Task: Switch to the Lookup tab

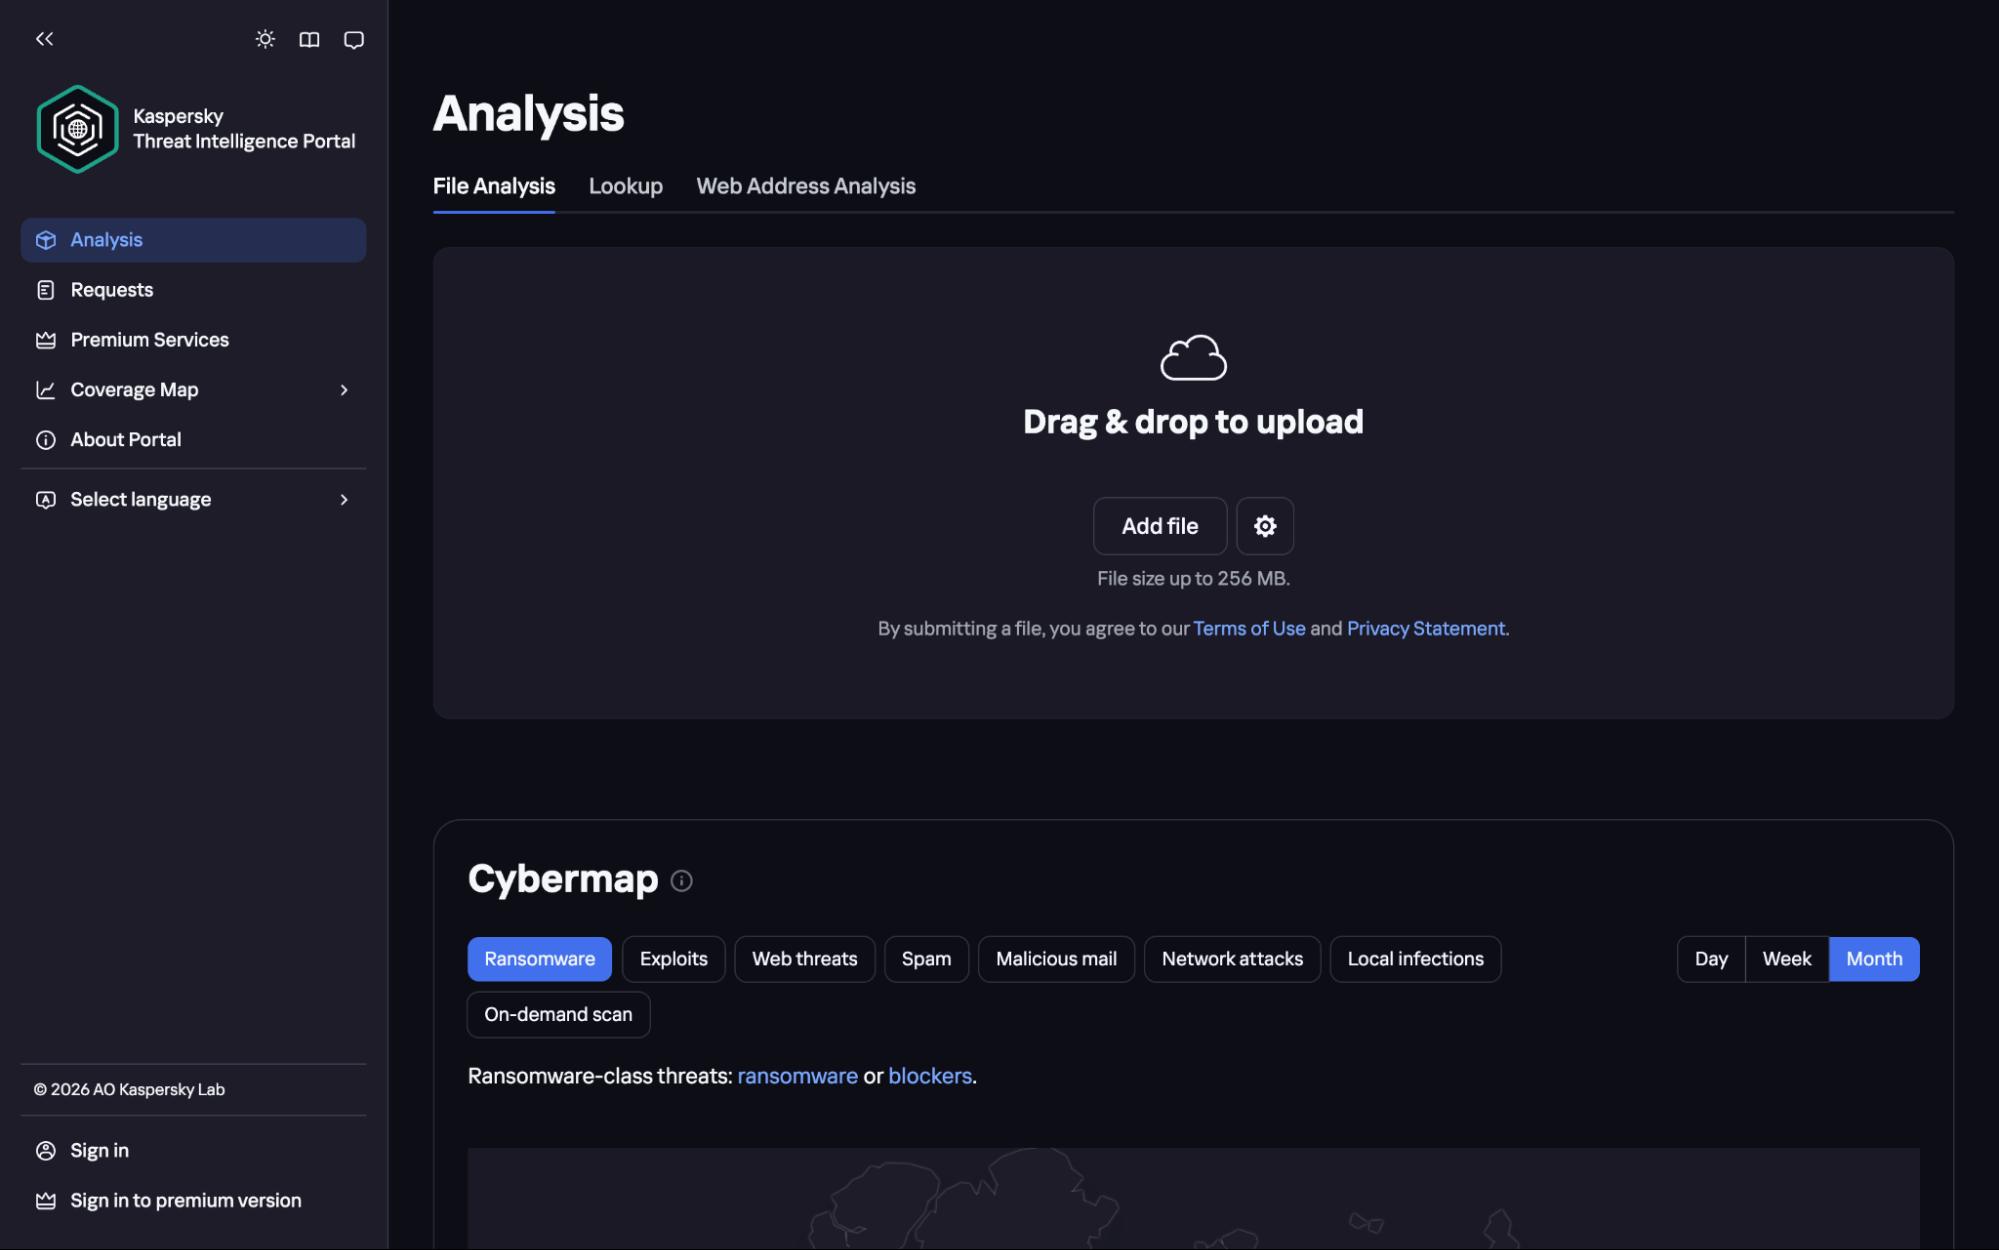Action: coord(626,186)
